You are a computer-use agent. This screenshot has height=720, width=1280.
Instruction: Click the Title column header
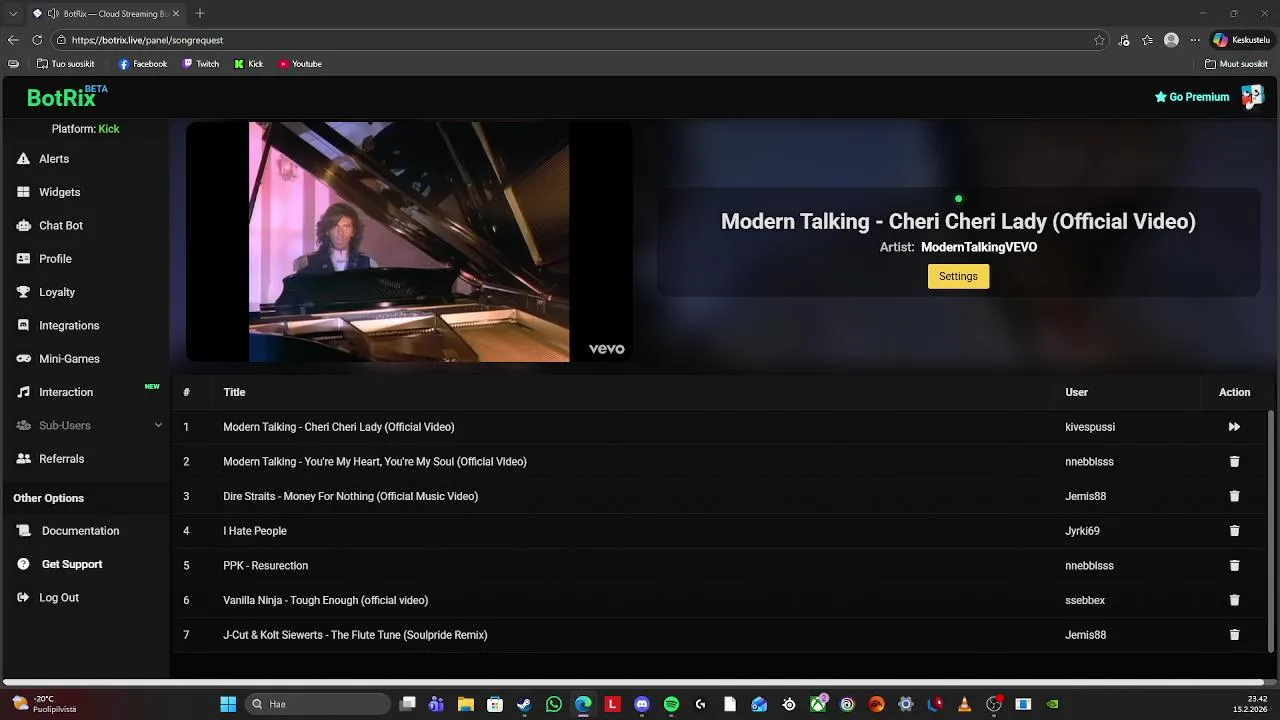coord(234,392)
